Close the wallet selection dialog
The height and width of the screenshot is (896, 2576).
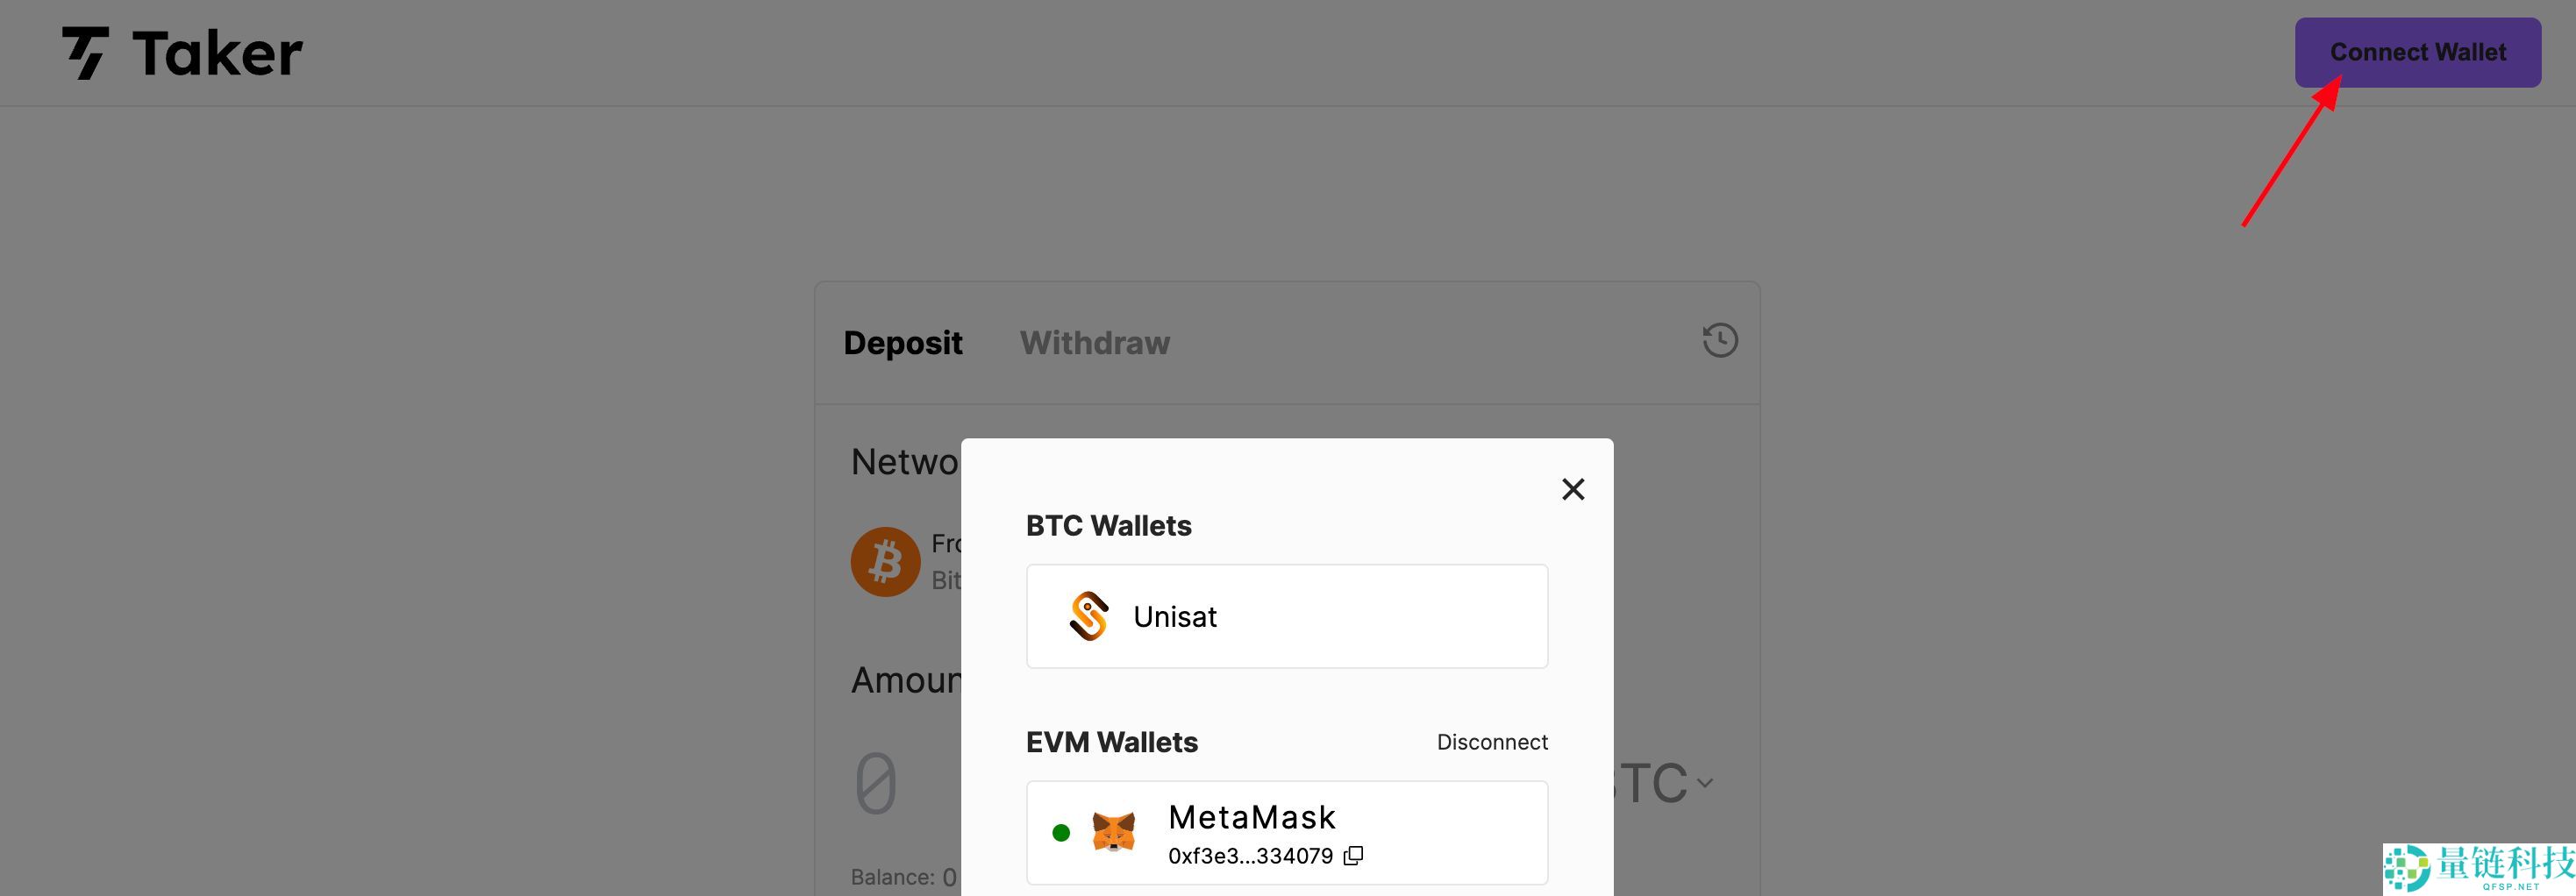(x=1573, y=489)
